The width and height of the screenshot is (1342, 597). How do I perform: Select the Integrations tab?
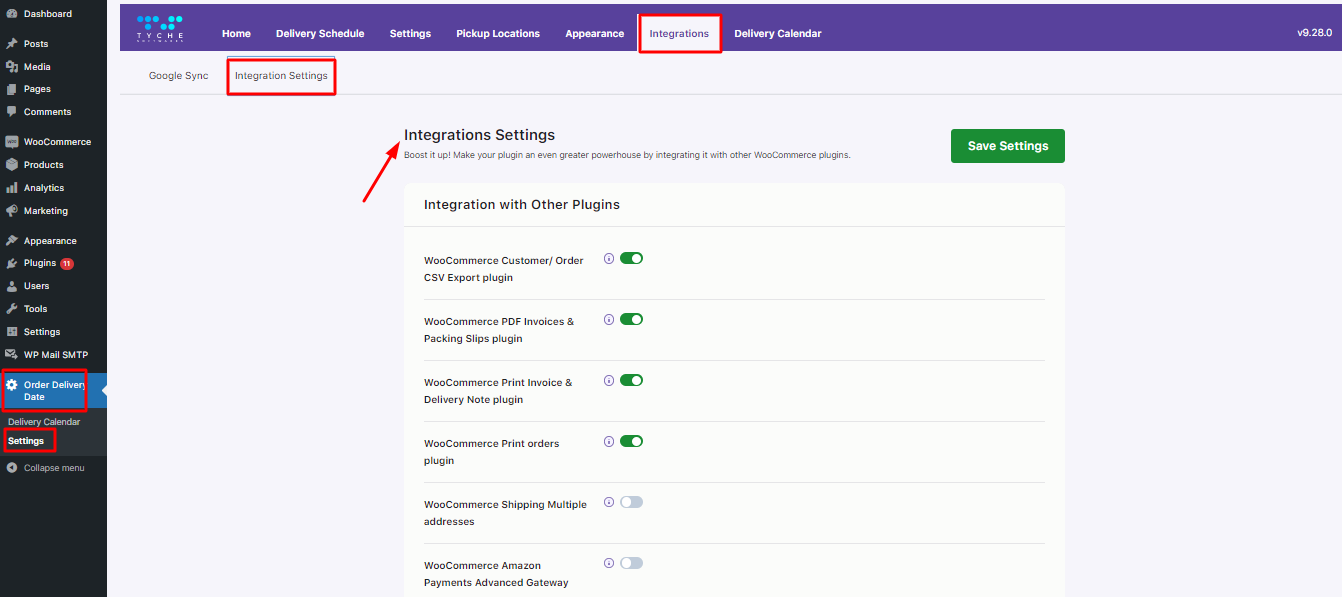[679, 33]
